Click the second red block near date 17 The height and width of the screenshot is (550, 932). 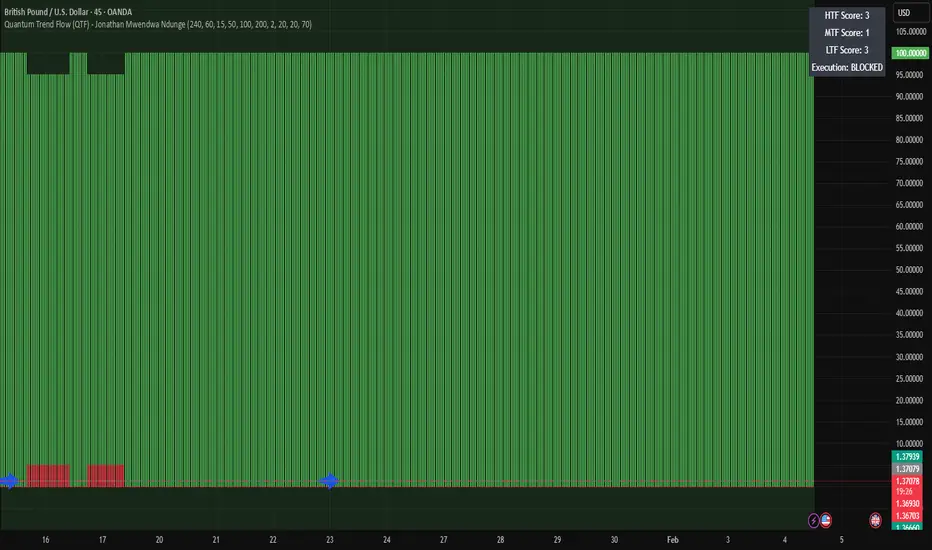[106, 476]
